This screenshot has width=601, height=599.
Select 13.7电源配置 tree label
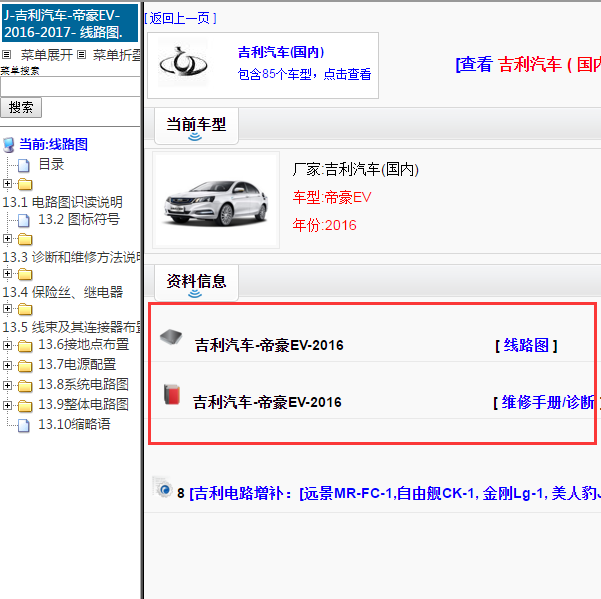(x=77, y=364)
